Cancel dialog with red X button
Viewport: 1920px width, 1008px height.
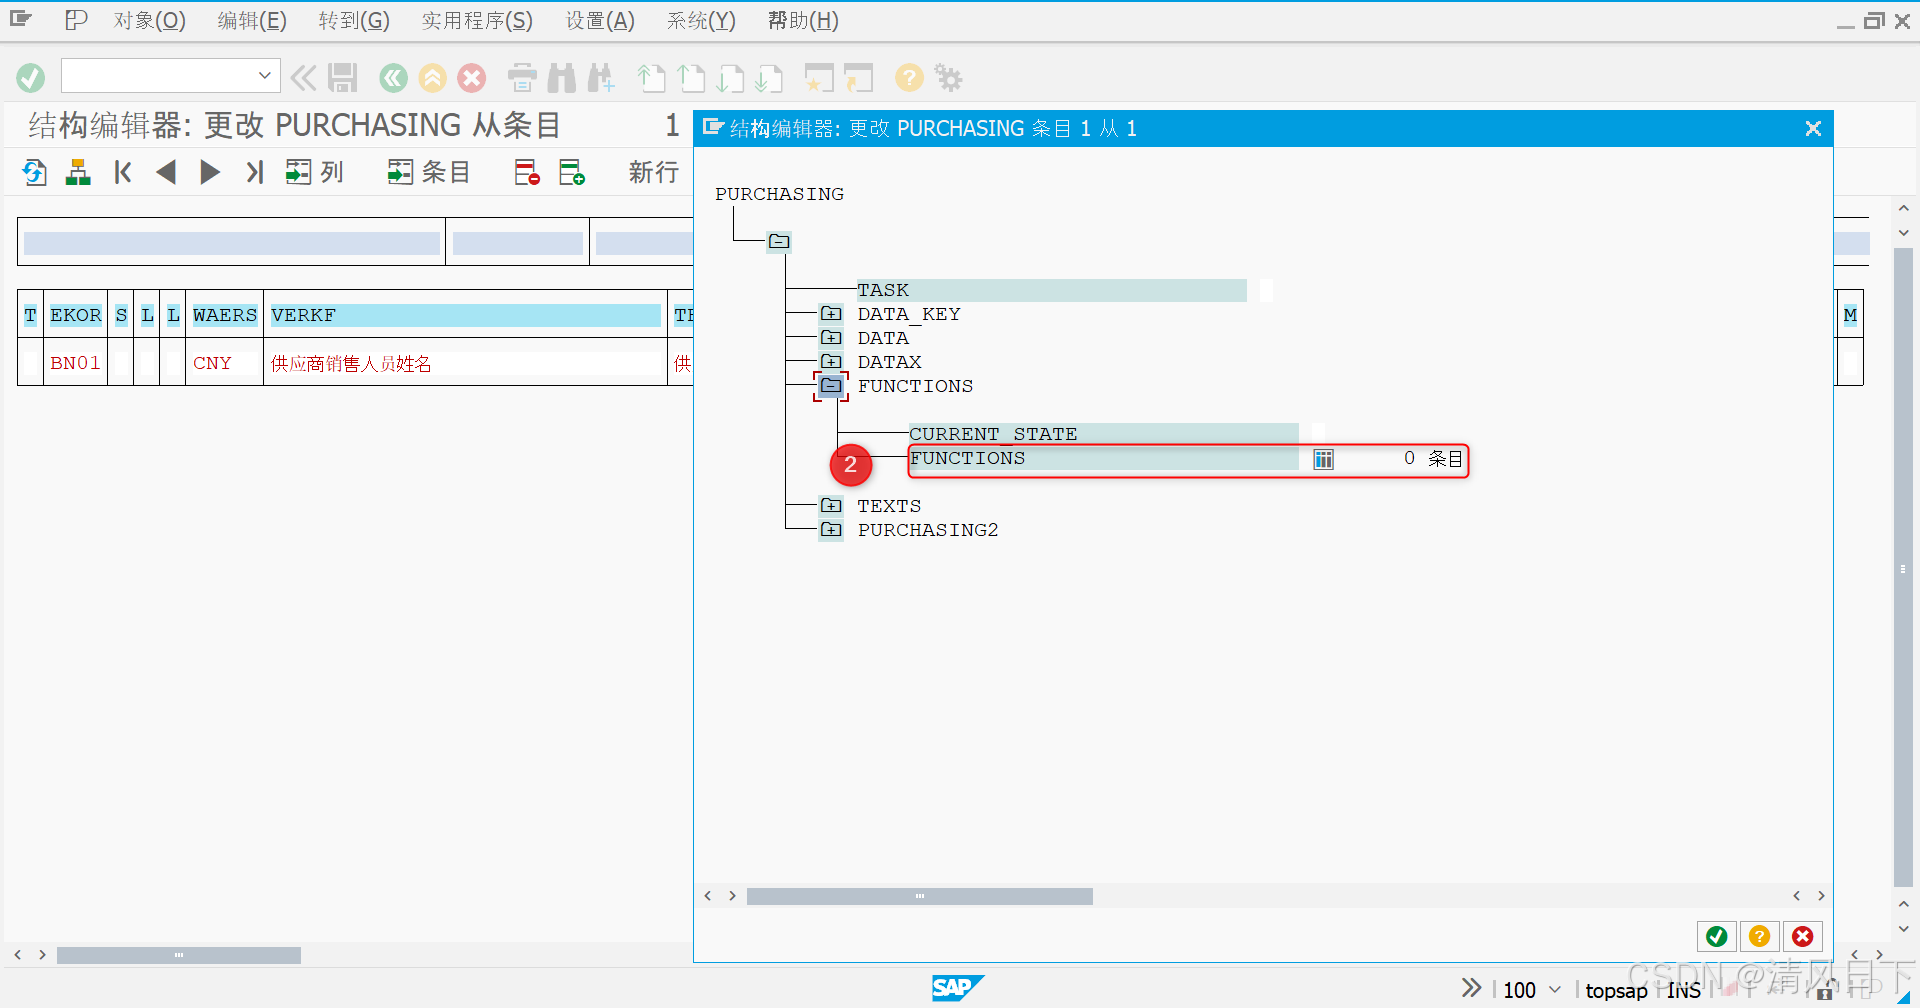click(1802, 936)
